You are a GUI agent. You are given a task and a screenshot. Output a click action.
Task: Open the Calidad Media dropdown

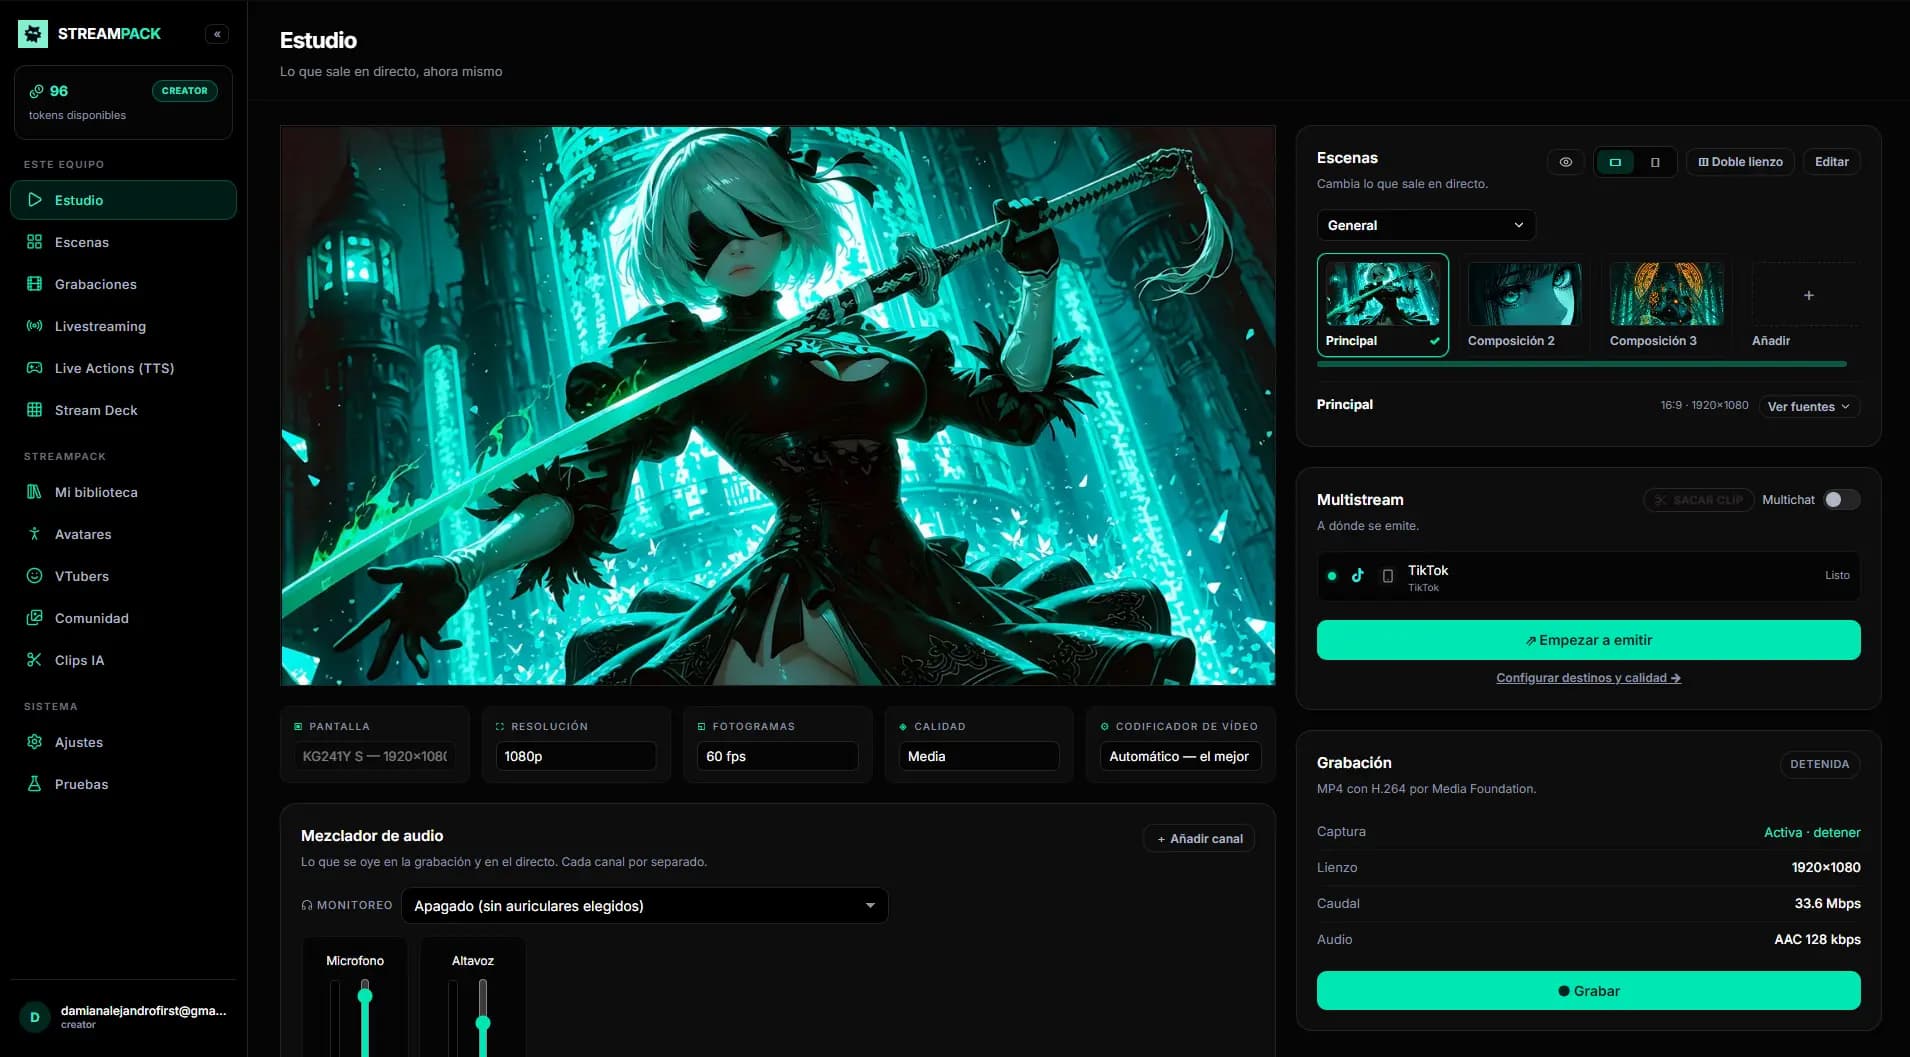pos(979,756)
